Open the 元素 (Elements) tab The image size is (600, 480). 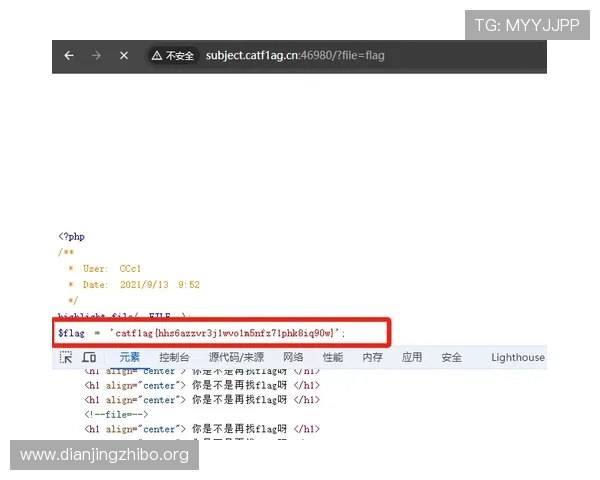tap(130, 357)
